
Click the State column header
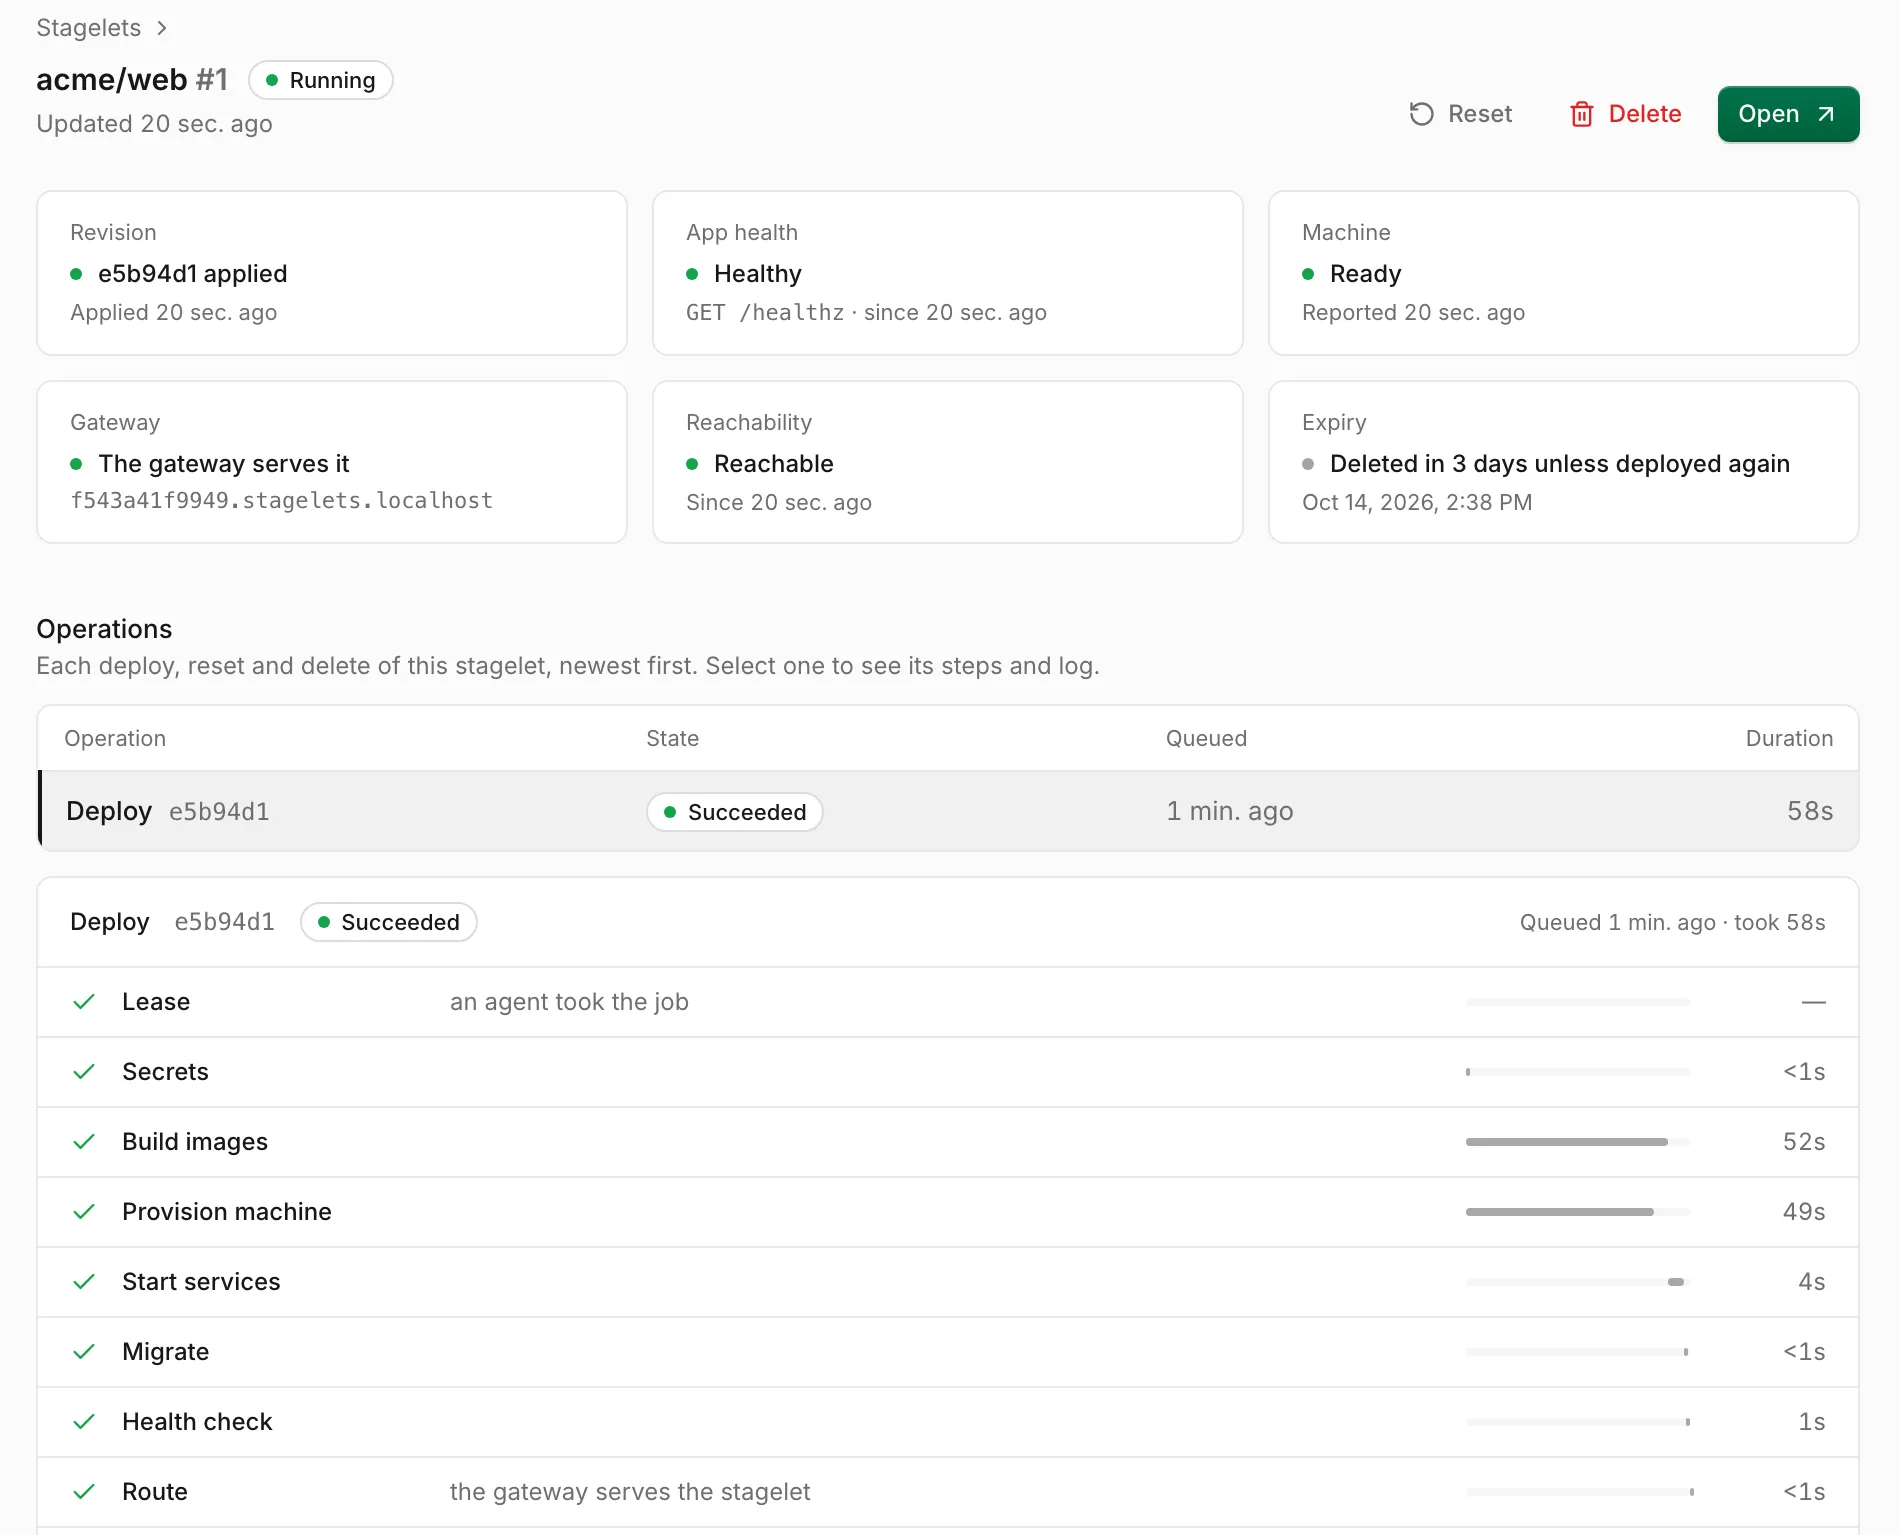672,738
